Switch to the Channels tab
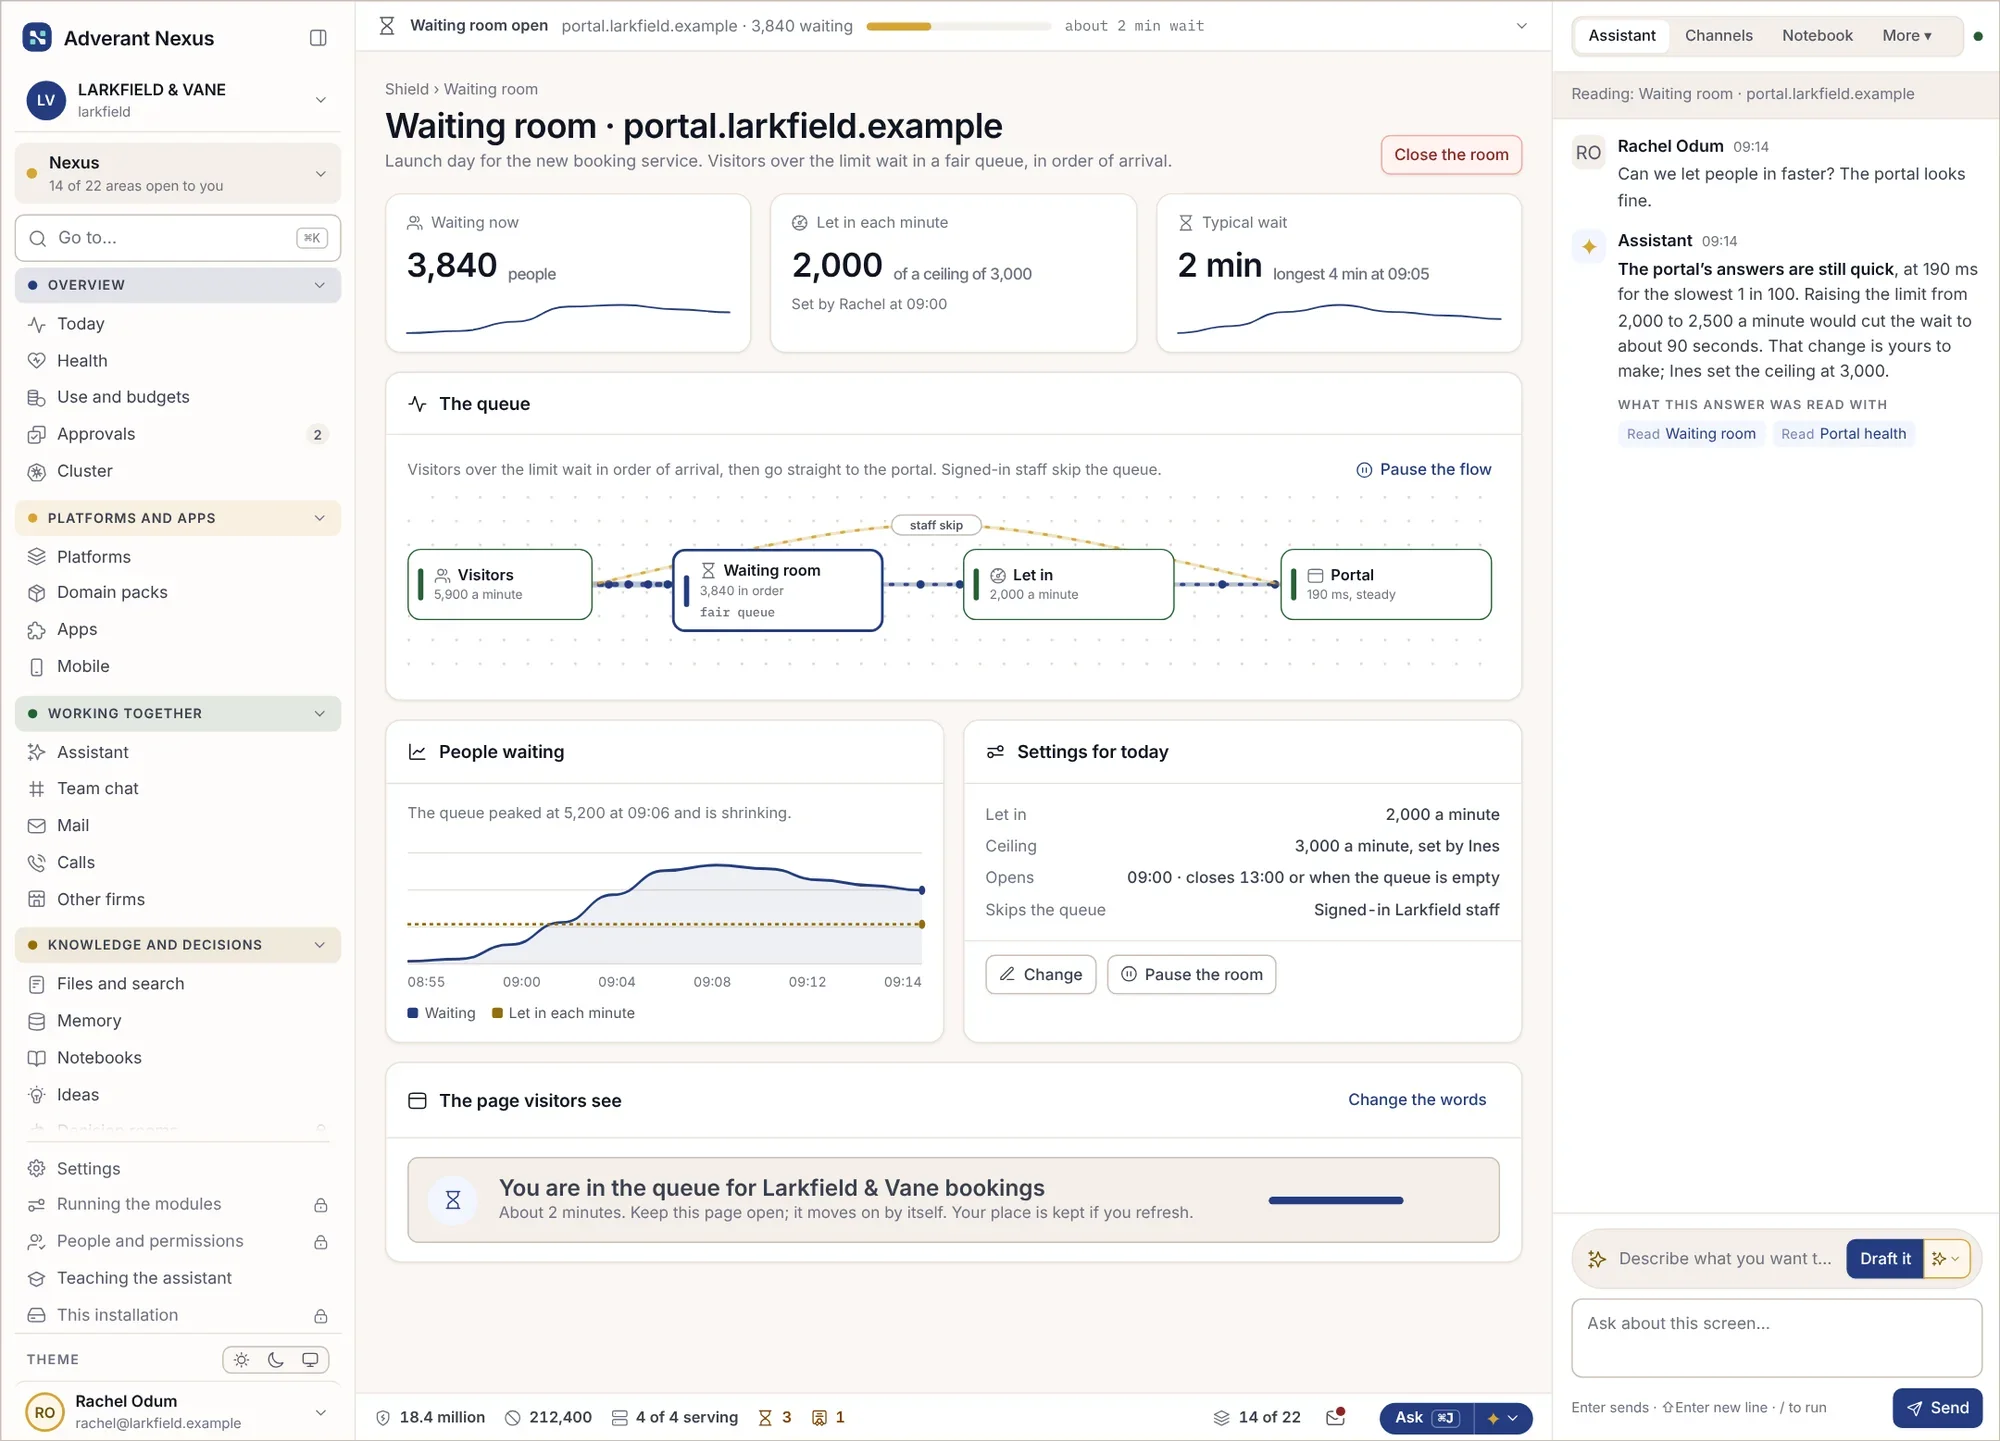 (1718, 36)
